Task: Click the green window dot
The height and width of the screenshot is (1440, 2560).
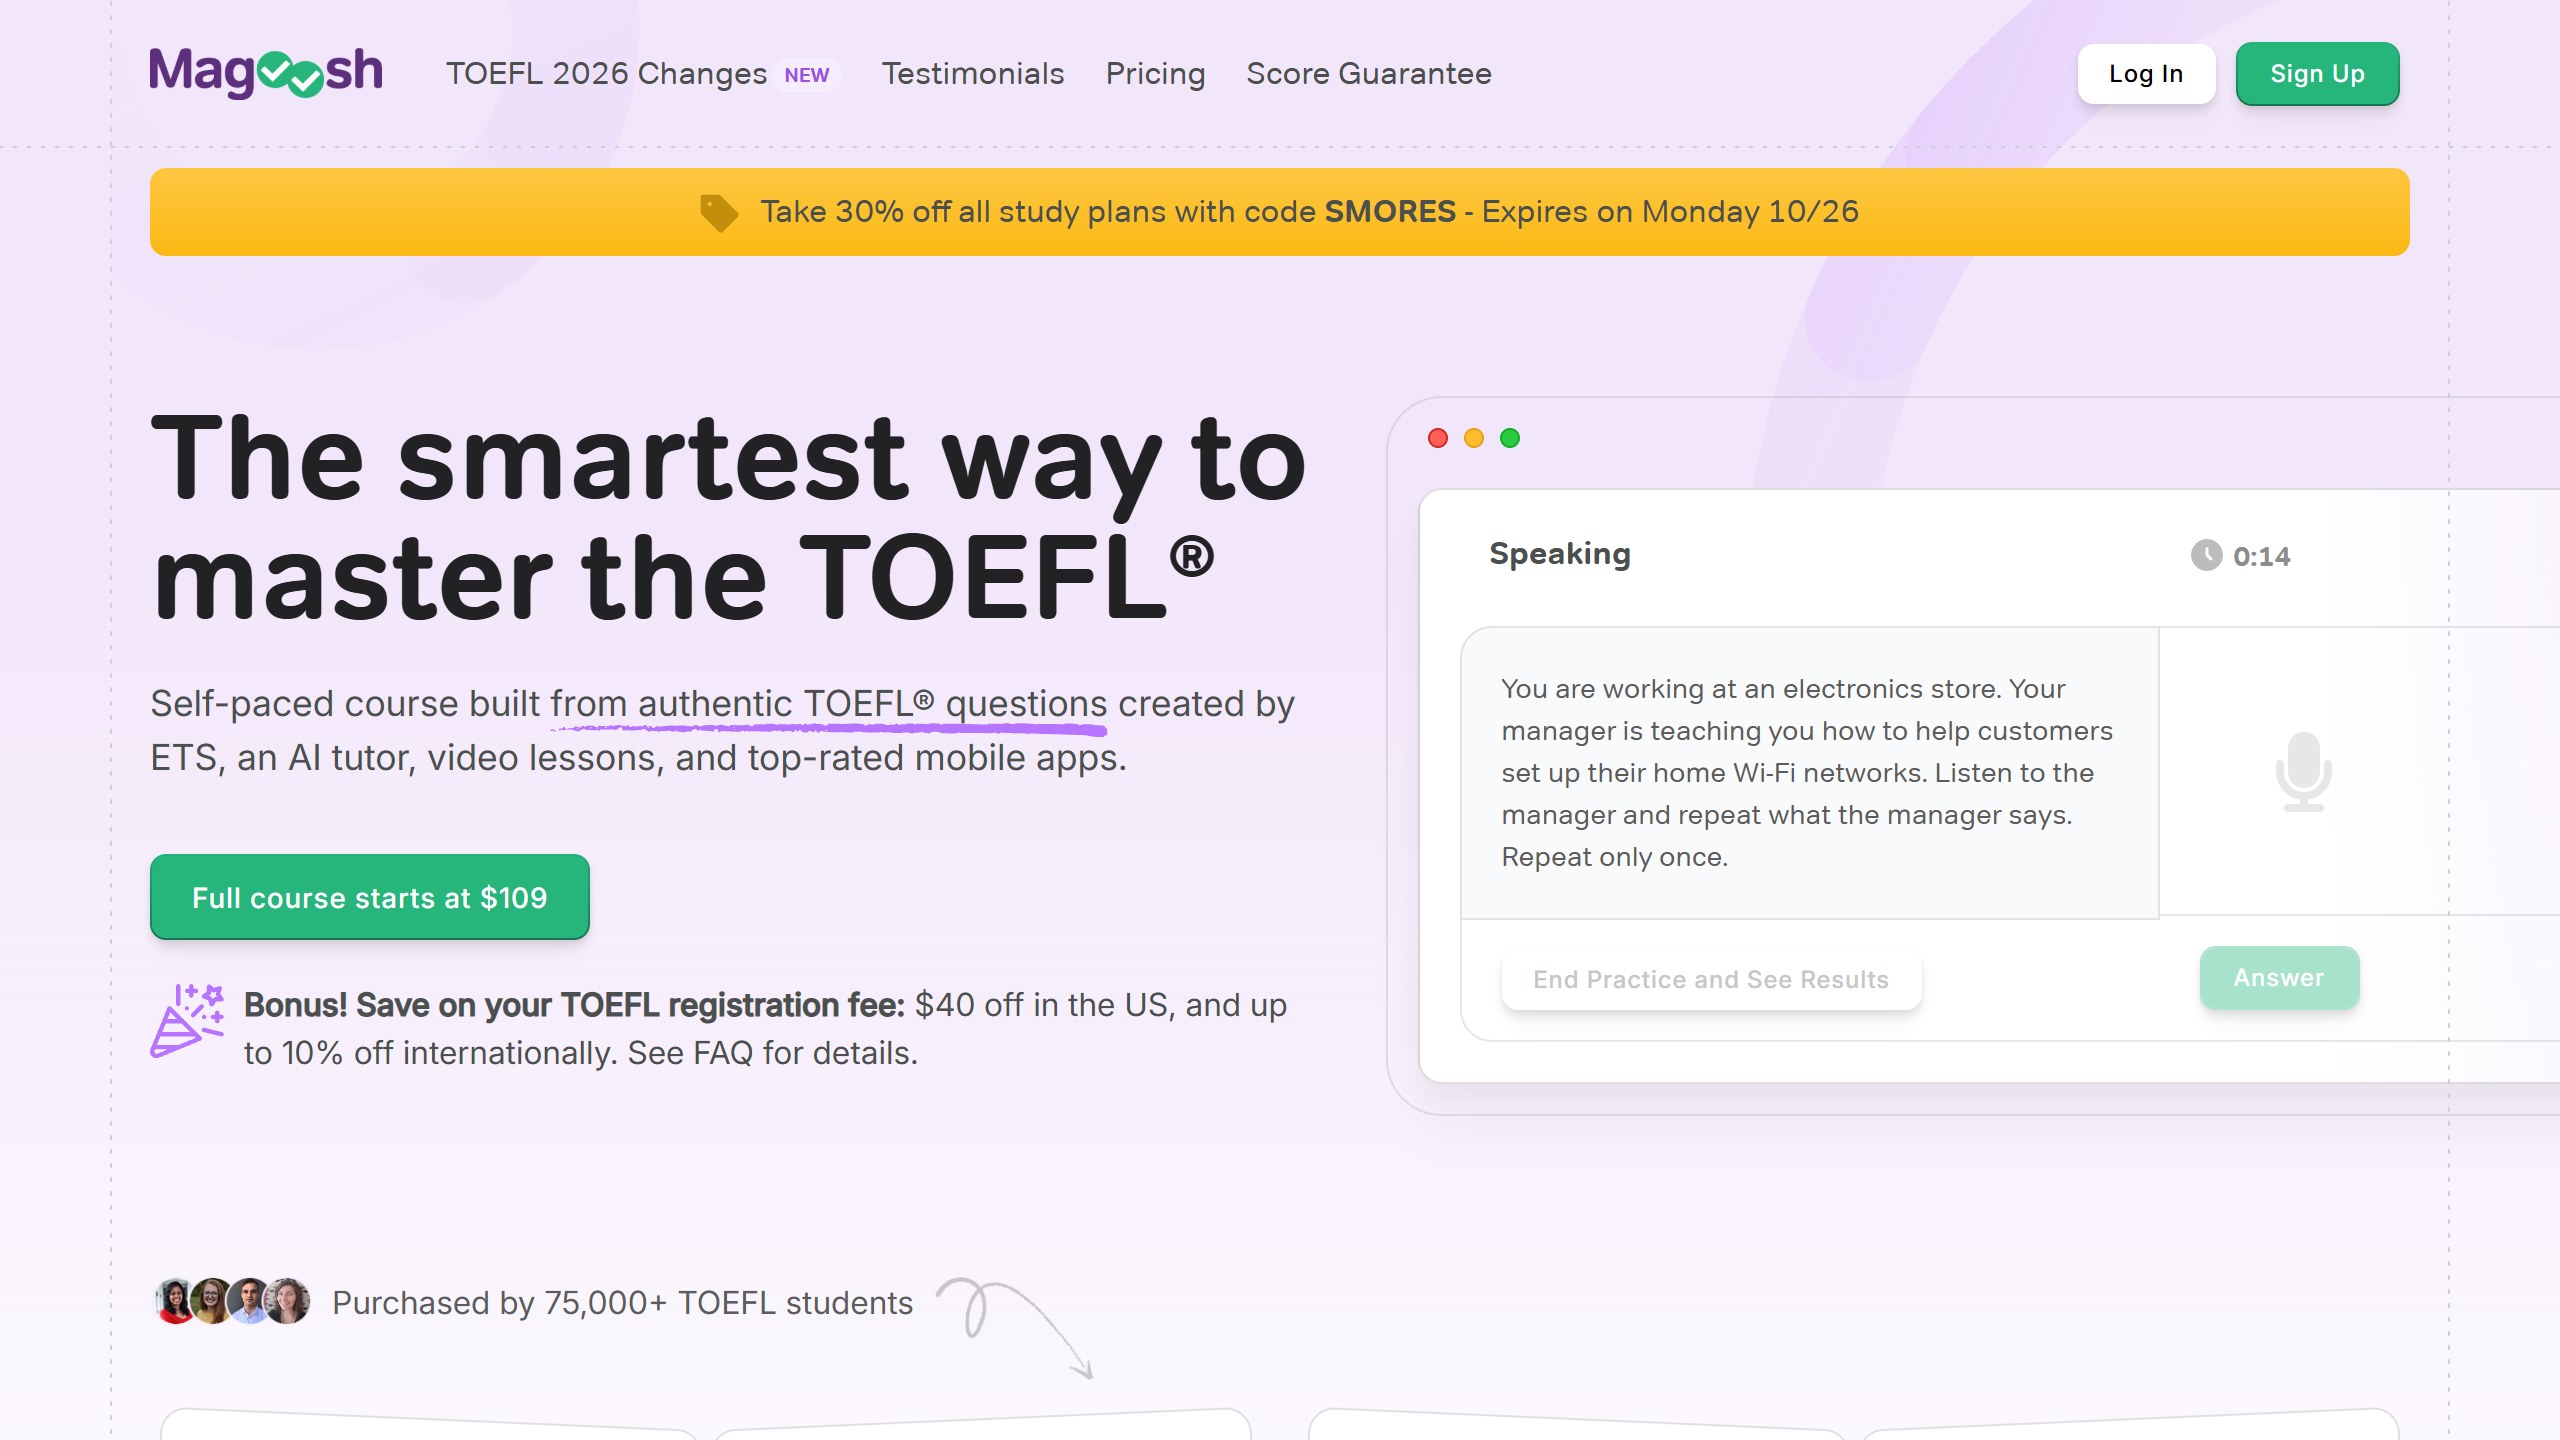Action: click(x=1510, y=438)
